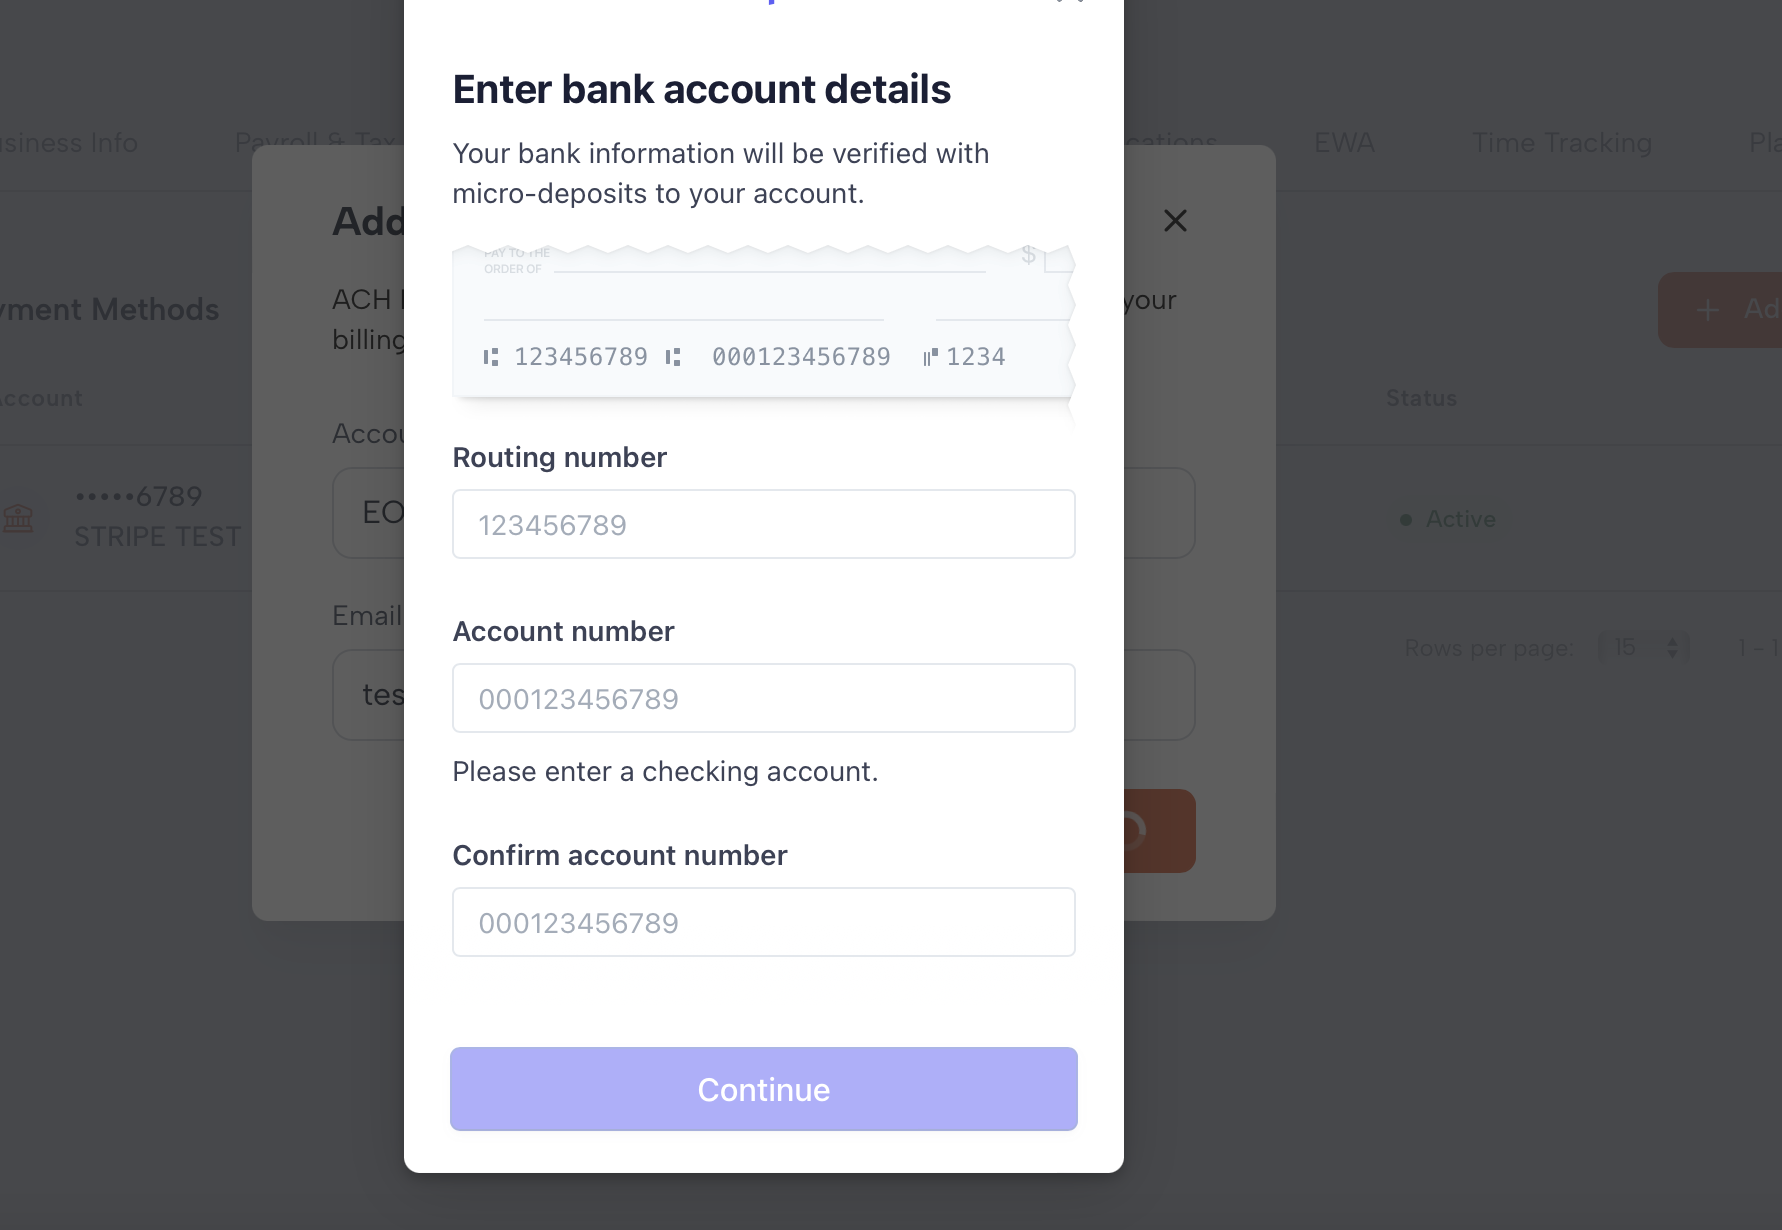Switch to the EWA tab

[1344, 143]
